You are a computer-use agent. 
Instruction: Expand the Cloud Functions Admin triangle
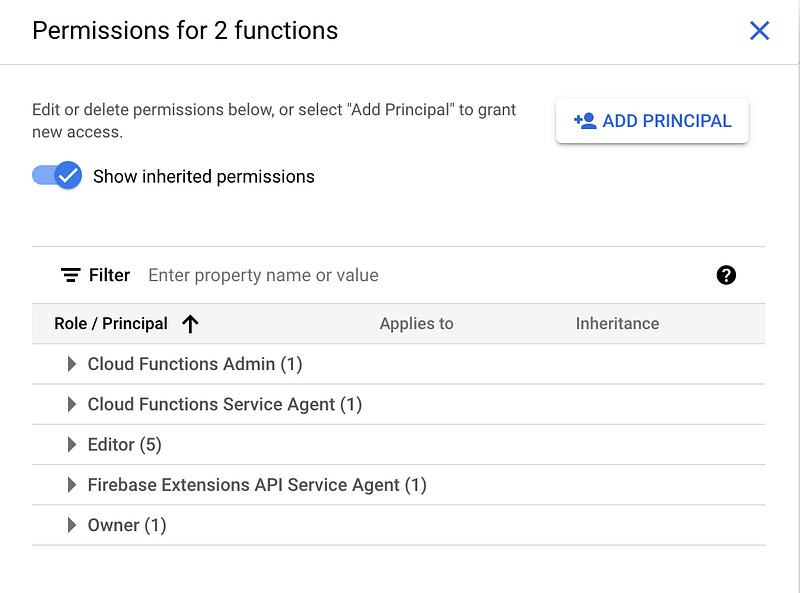[x=72, y=364]
